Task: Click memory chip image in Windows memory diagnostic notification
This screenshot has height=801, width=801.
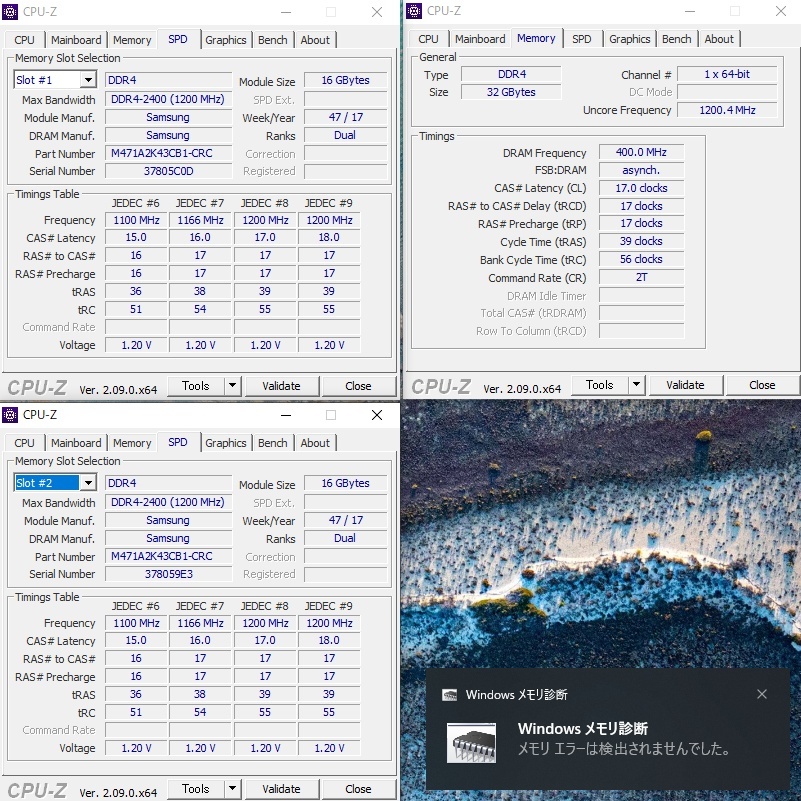Action: pyautogui.click(x=471, y=743)
